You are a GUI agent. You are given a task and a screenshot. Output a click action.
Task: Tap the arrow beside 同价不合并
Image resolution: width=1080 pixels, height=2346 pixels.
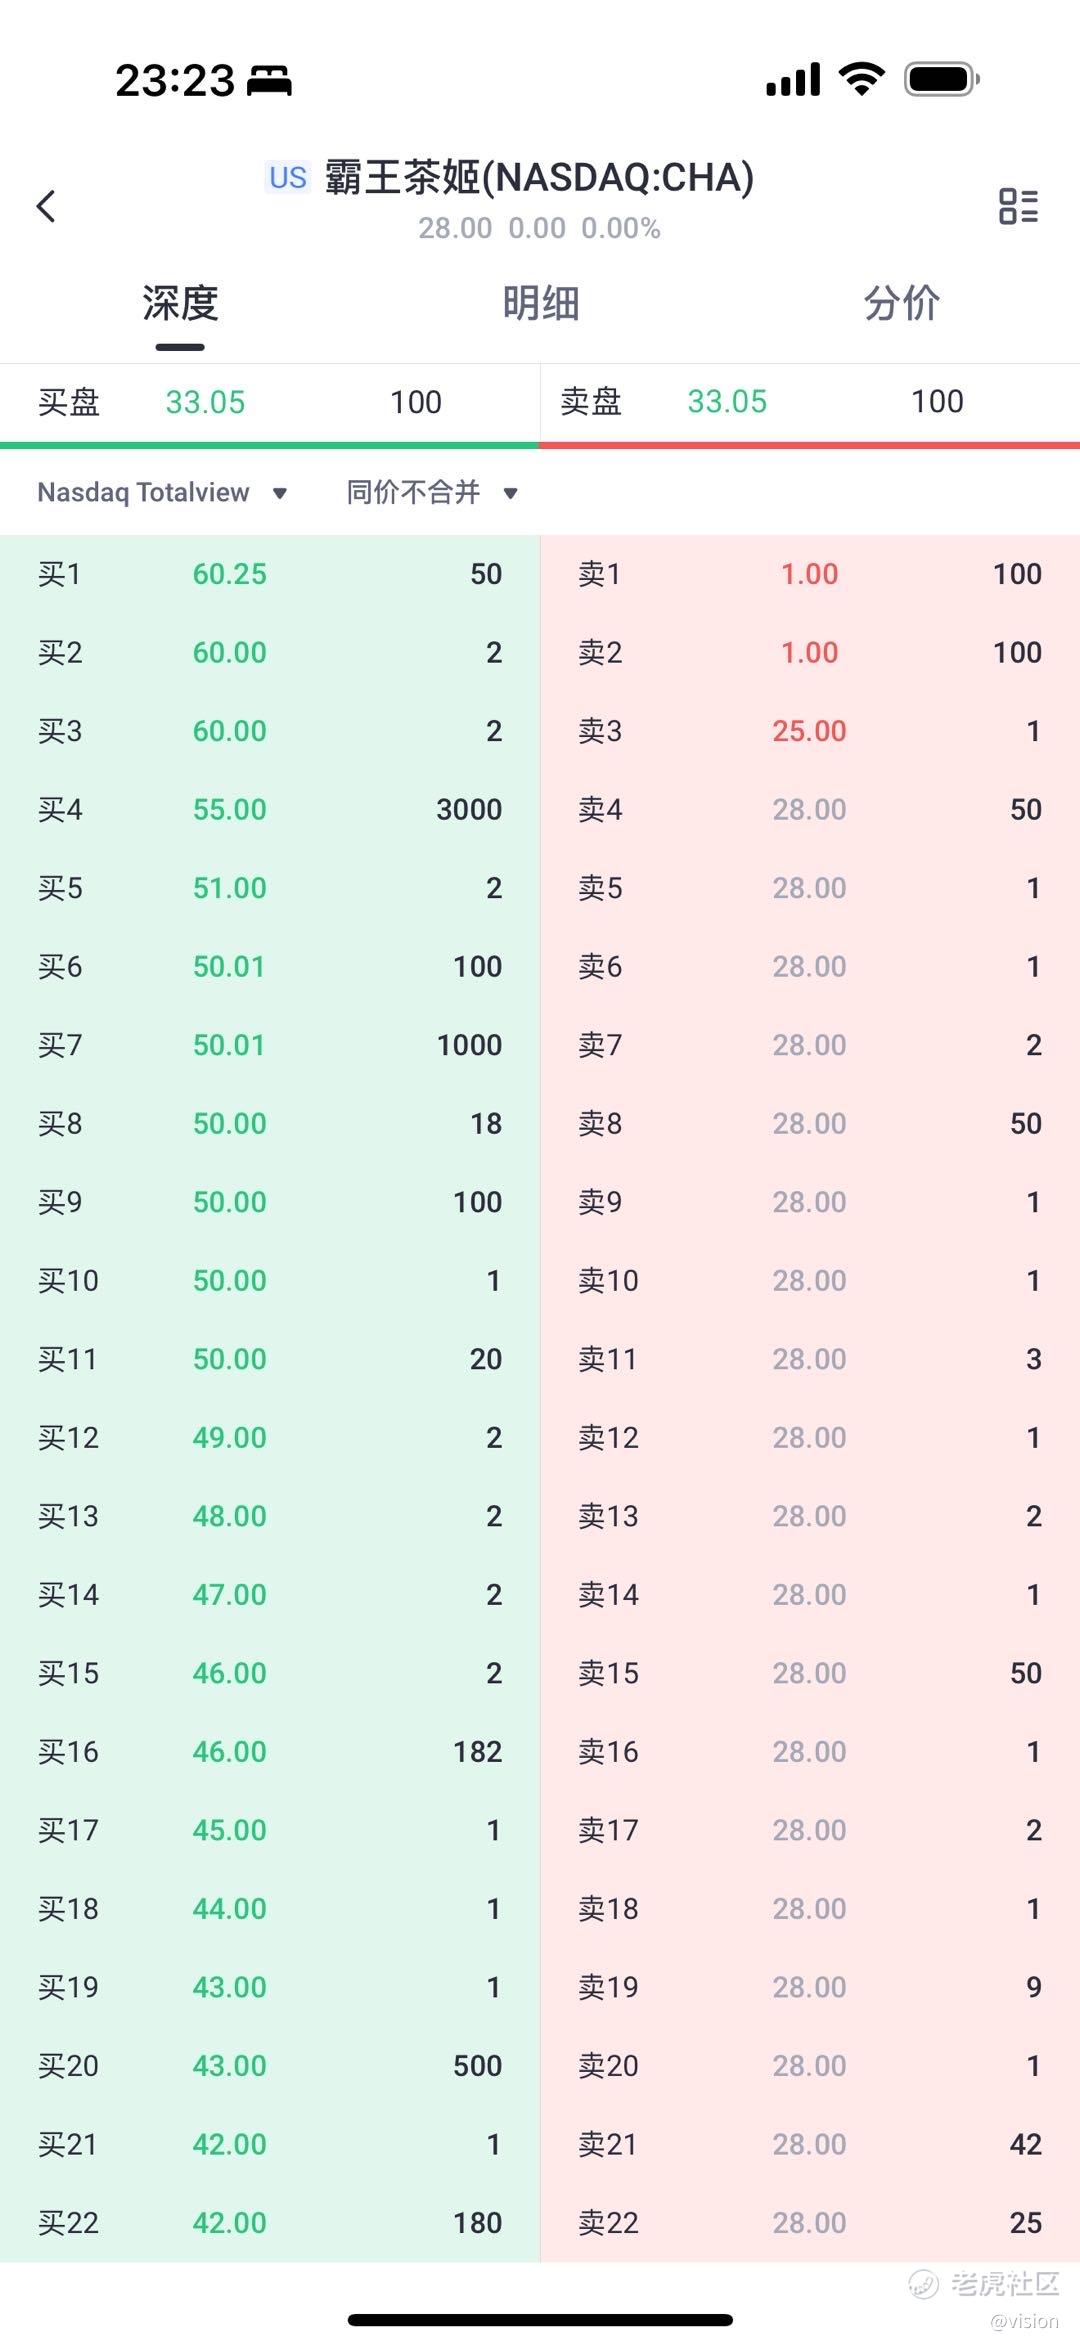510,493
